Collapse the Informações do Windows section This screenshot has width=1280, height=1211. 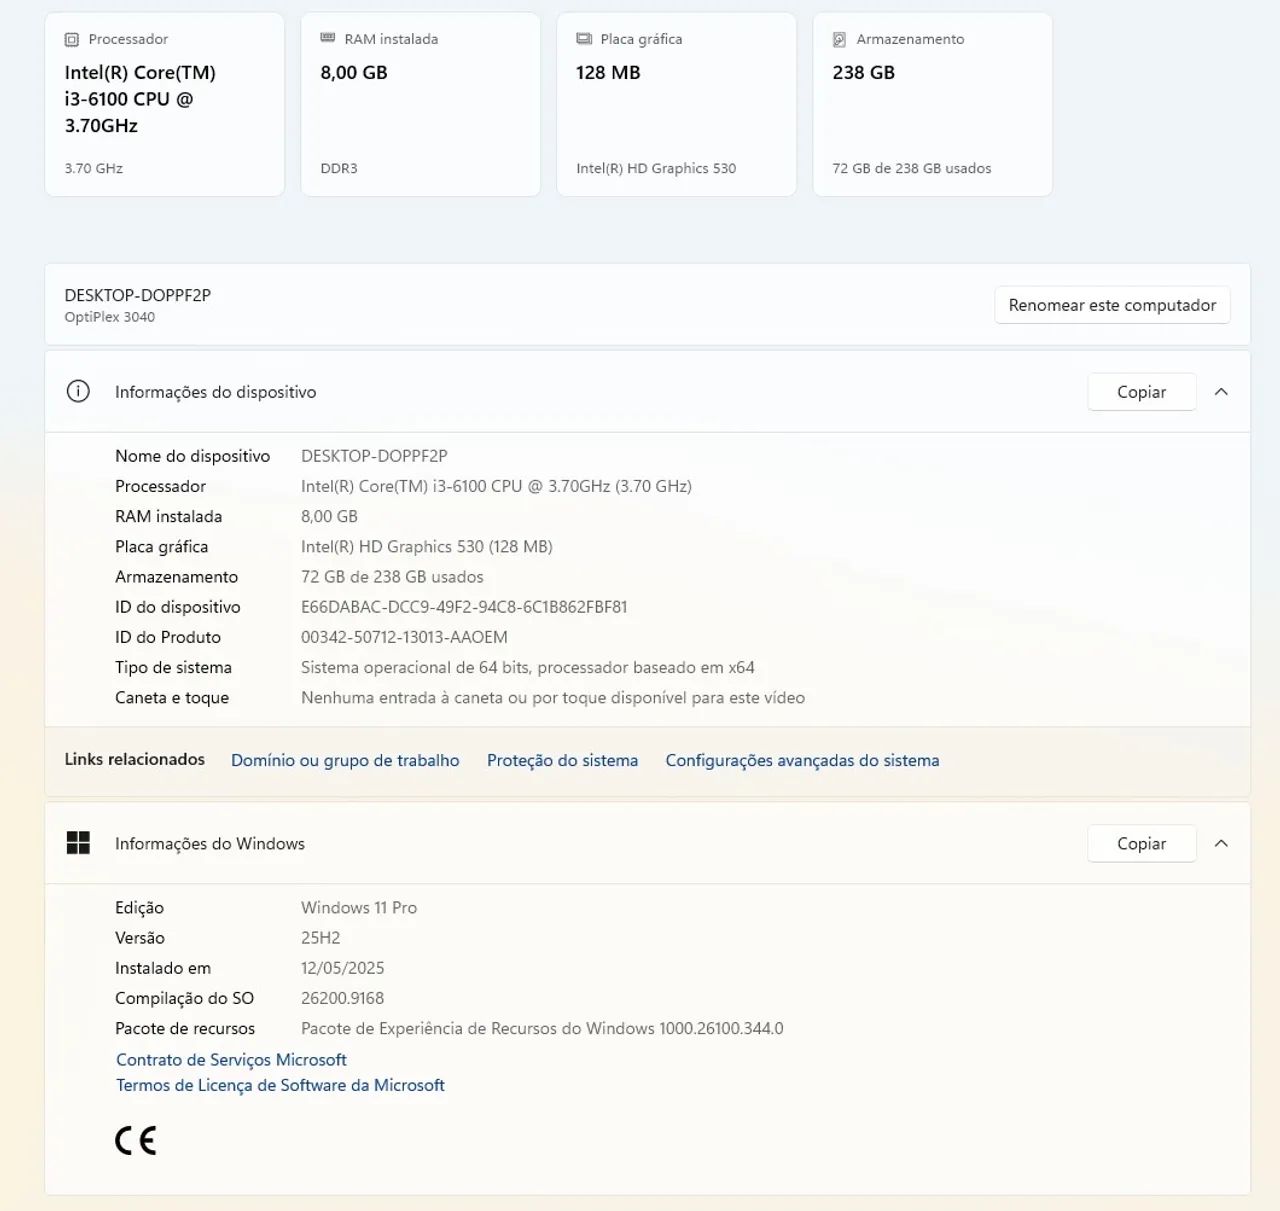[1221, 843]
